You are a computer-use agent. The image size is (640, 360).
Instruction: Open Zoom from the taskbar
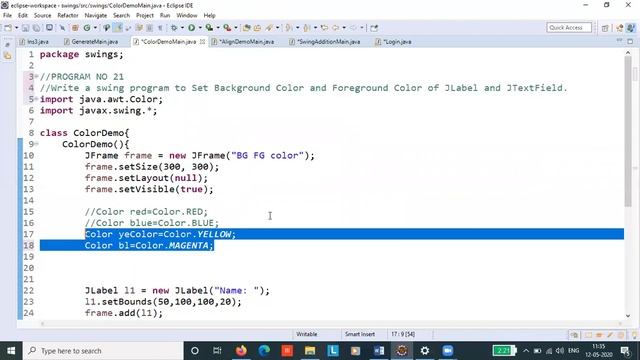tap(447, 351)
